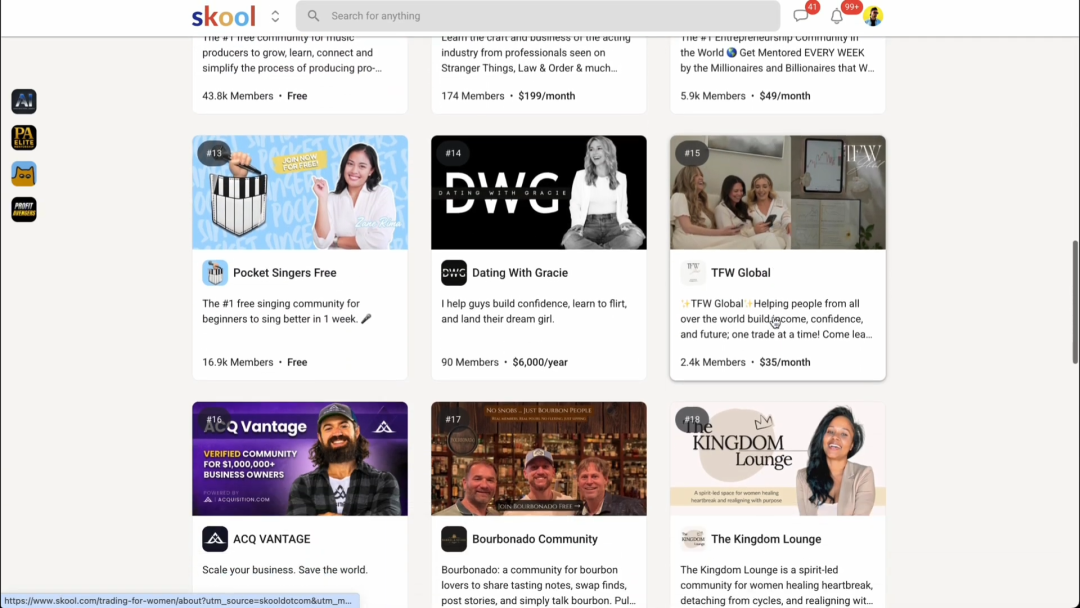The width and height of the screenshot is (1080, 608).
Task: Click 'Scale your business. Save the world.' text
Action: [x=285, y=570]
